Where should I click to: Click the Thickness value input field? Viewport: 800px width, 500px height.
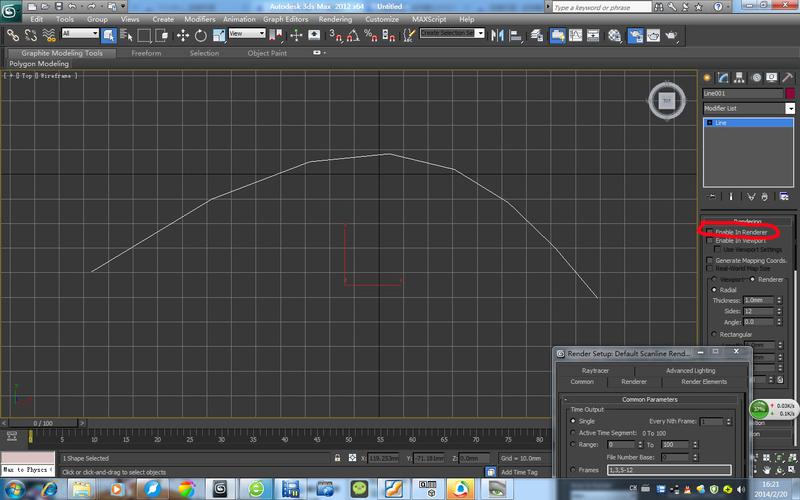(757, 300)
